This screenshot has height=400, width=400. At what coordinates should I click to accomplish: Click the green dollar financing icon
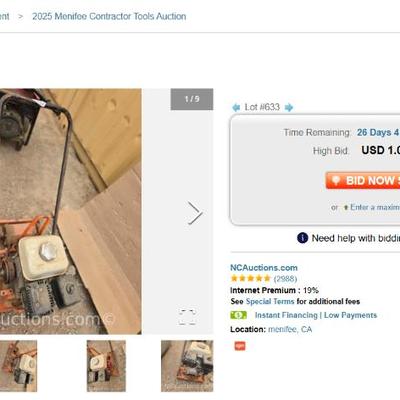[238, 315]
